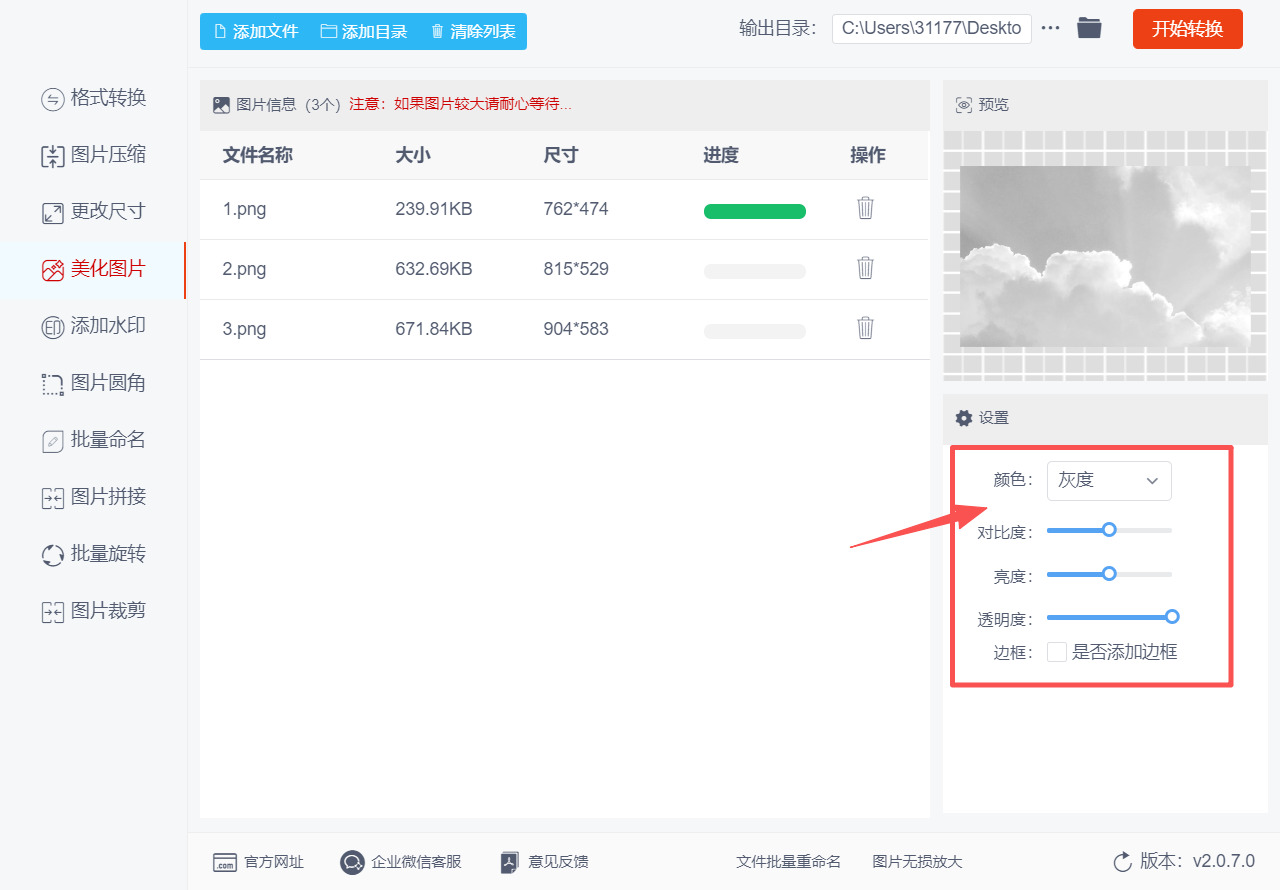Click the beautify image (美化图片) icon

pos(52,270)
